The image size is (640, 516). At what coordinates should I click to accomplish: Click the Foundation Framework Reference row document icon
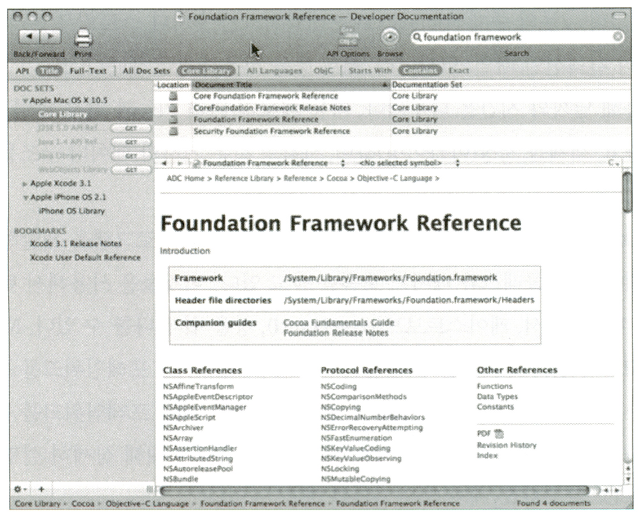pos(173,120)
